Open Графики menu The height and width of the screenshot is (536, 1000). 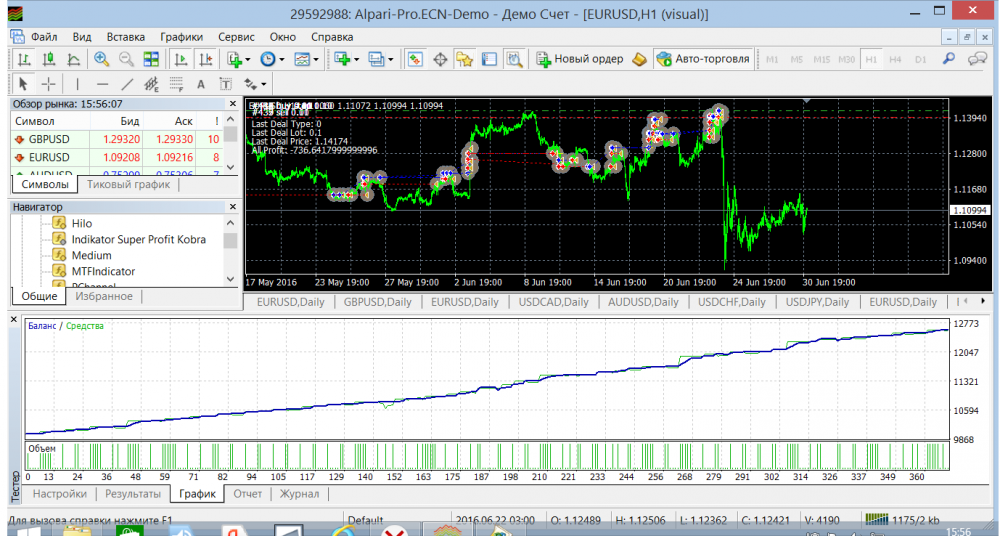point(182,37)
